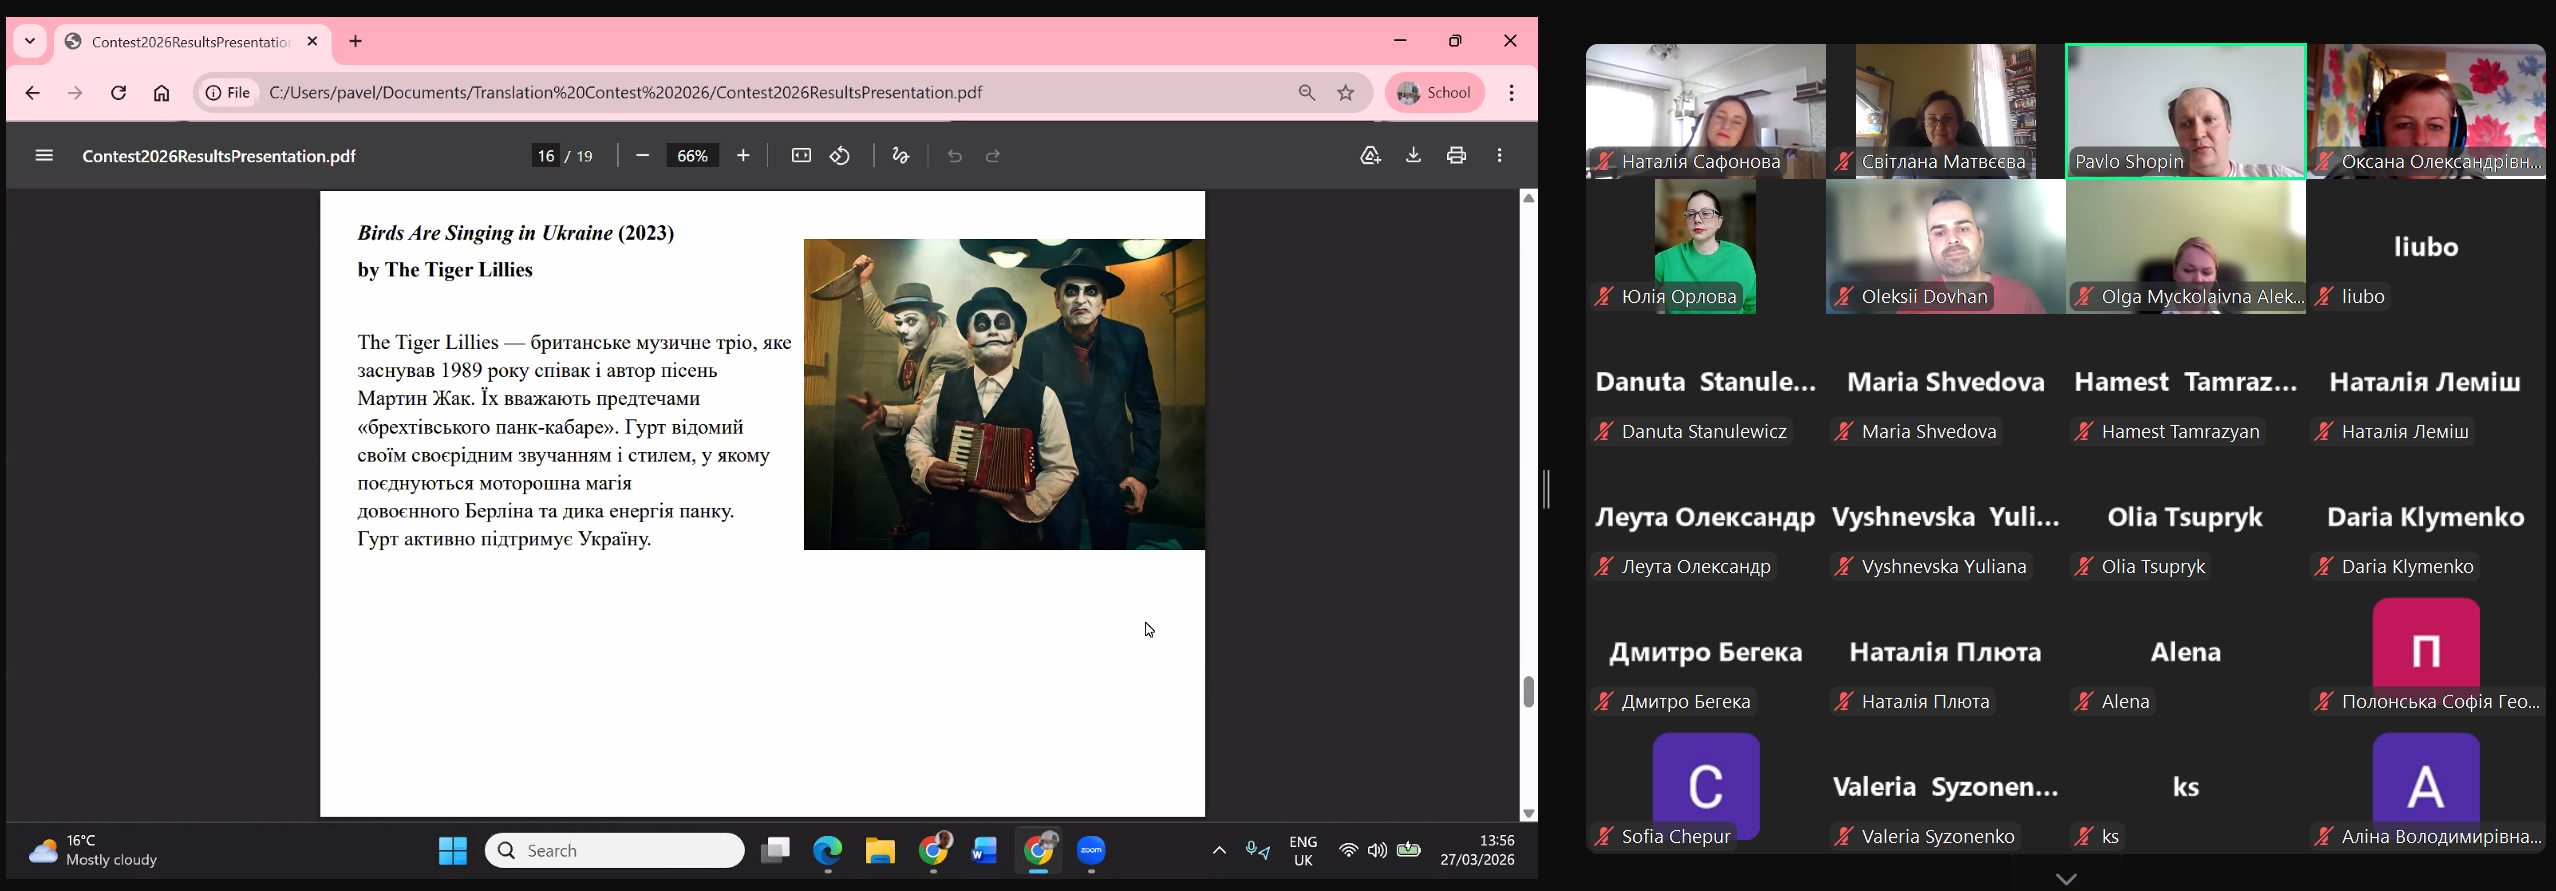
Task: Click the save to Drive icon
Action: 1370,156
